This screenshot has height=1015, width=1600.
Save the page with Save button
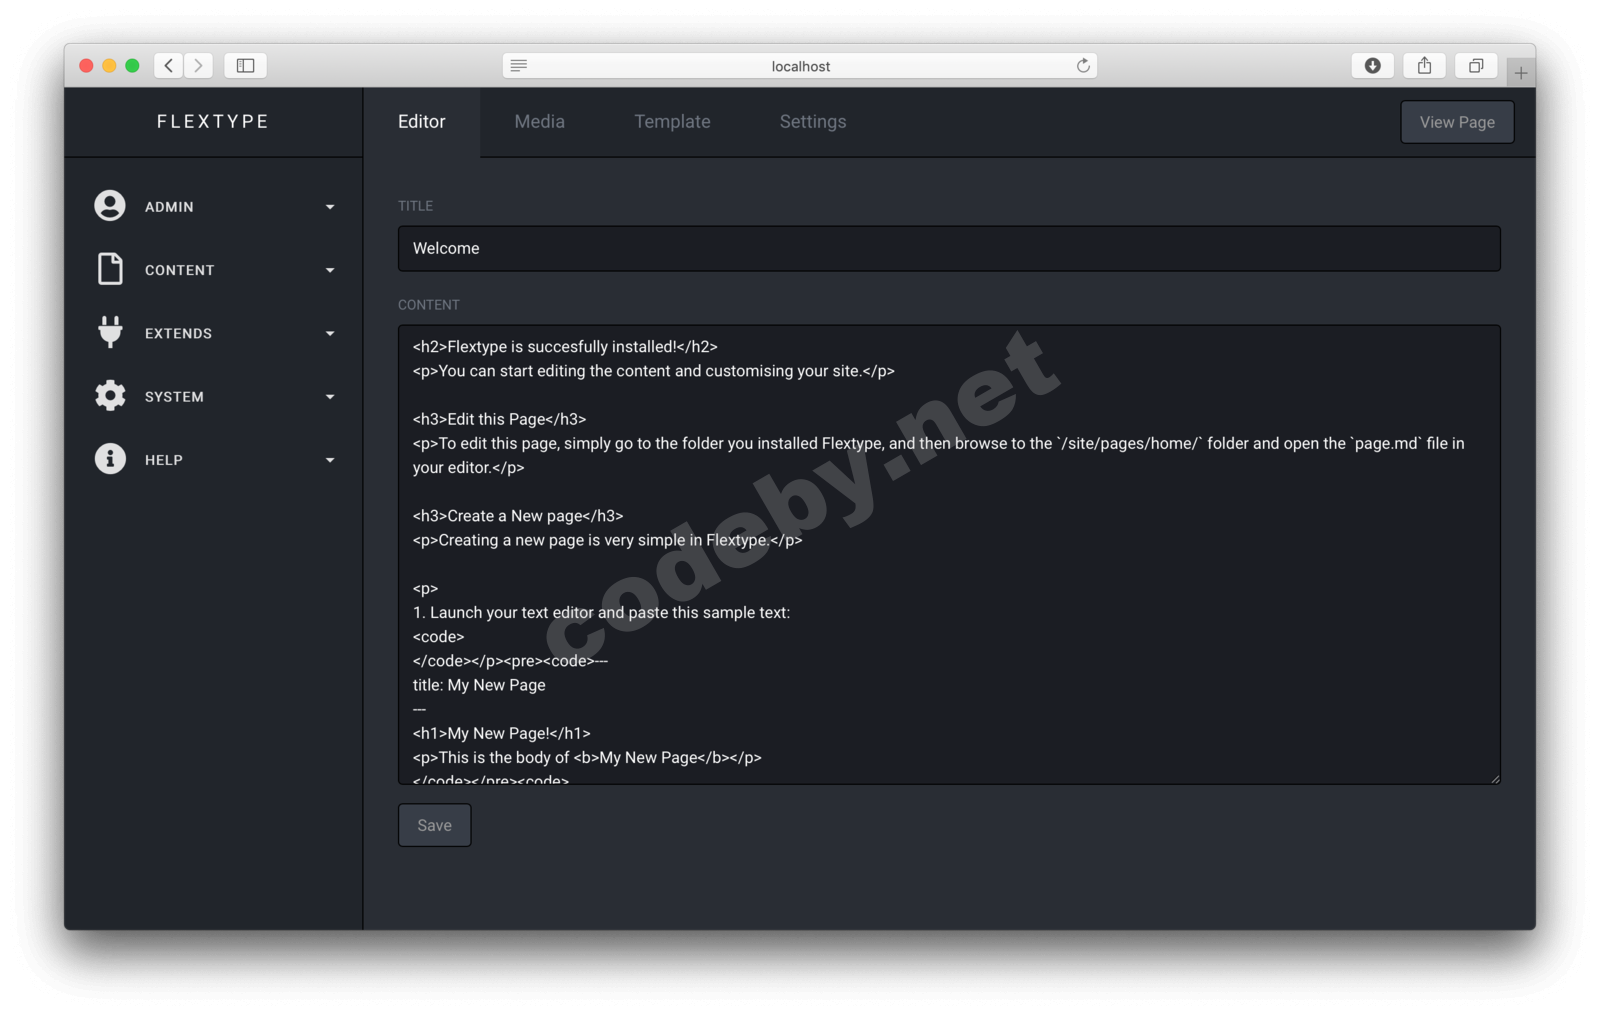tap(435, 825)
